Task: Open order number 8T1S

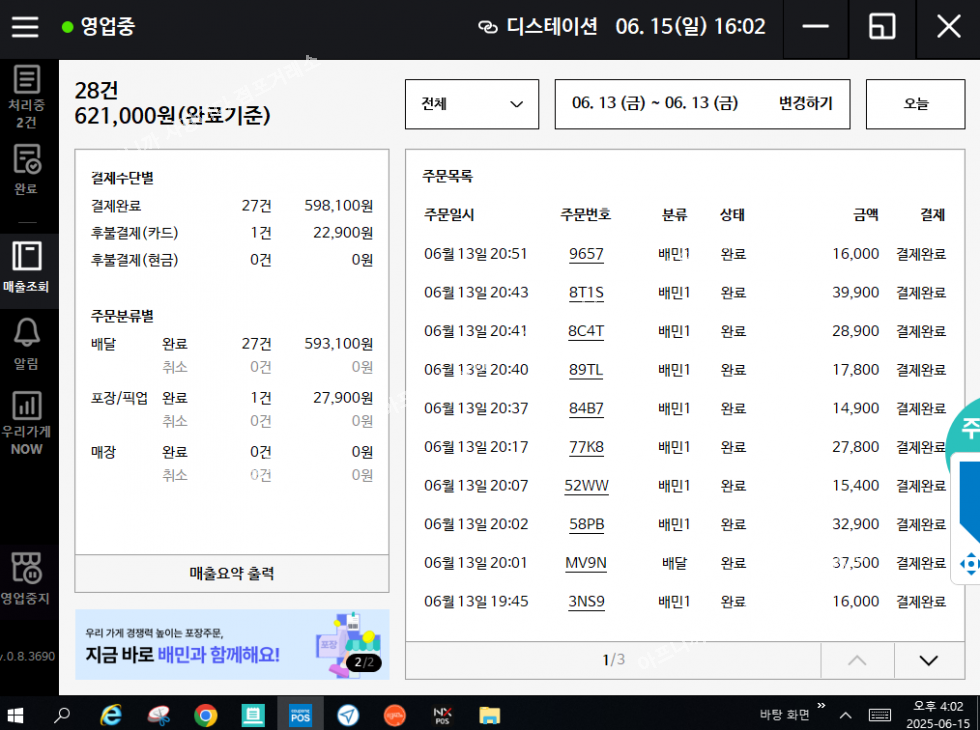Action: (586, 293)
